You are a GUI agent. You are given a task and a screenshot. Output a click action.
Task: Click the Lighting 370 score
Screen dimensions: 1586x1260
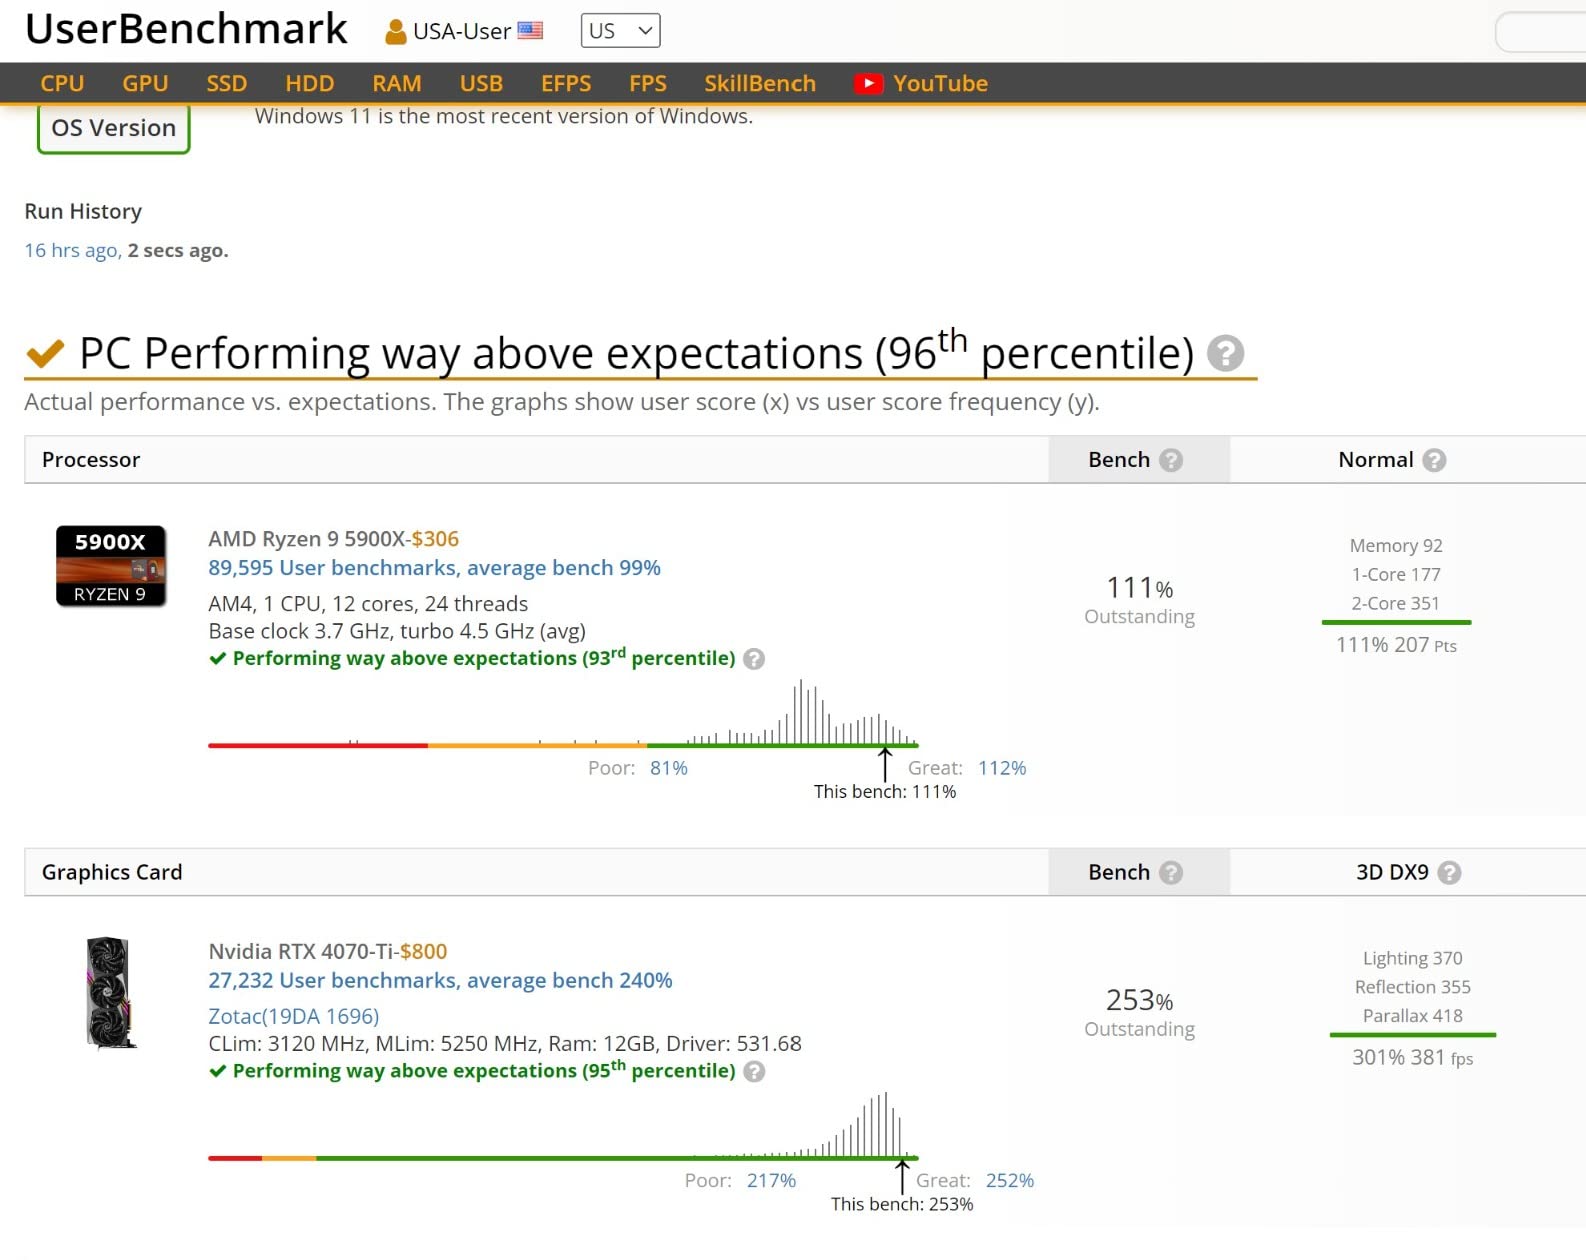[x=1412, y=958]
